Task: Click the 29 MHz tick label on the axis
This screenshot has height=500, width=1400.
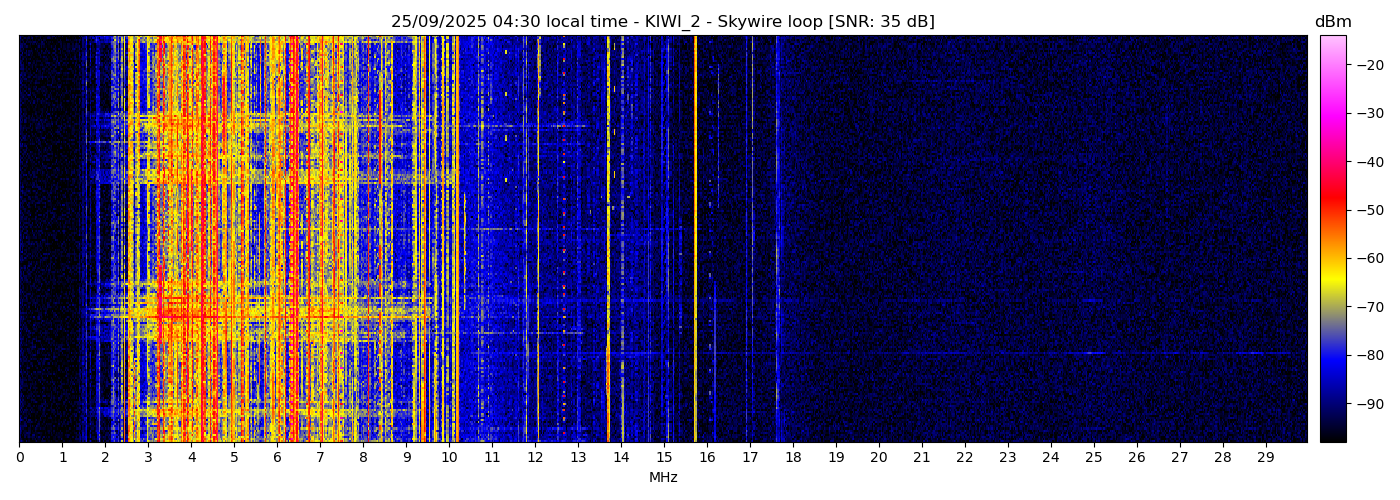Action: click(x=1265, y=458)
